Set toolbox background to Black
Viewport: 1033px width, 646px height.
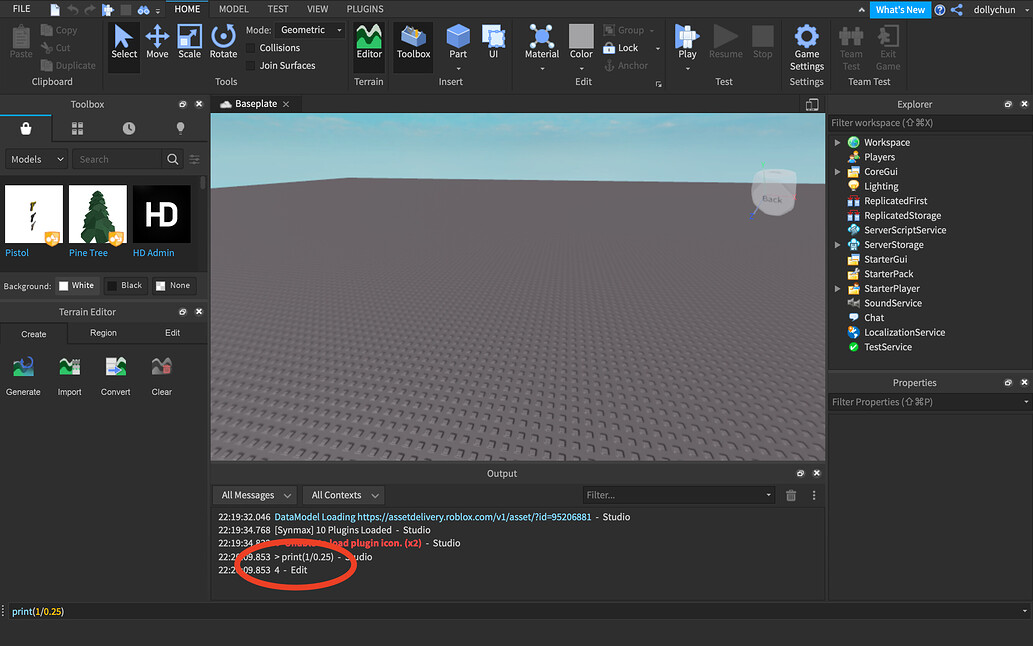125,285
